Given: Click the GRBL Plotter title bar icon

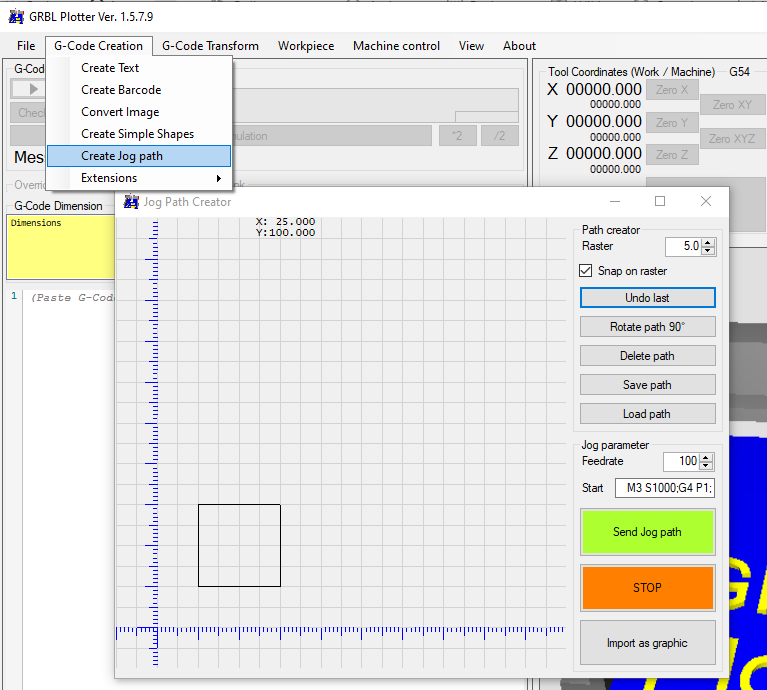Looking at the screenshot, I should pyautogui.click(x=15, y=17).
